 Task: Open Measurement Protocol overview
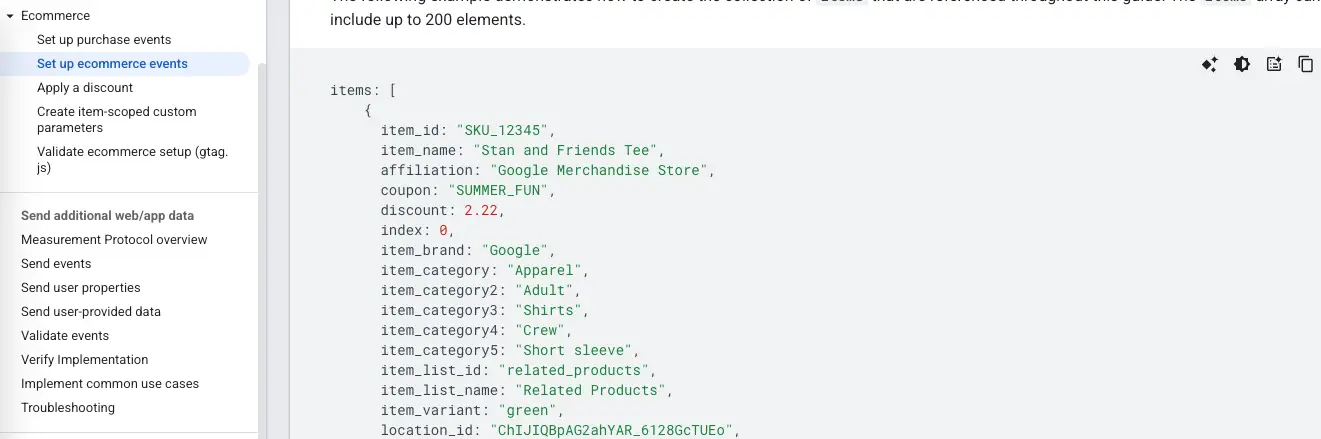(114, 240)
